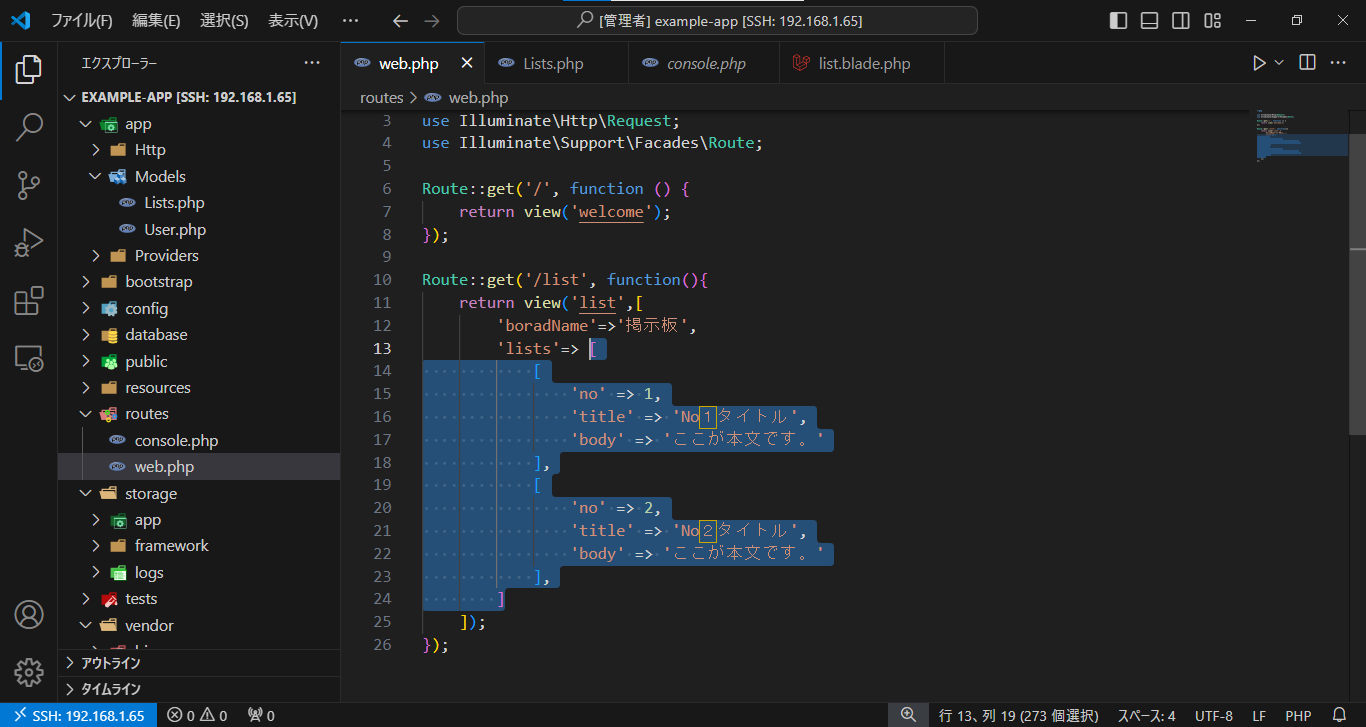The height and width of the screenshot is (727, 1366).
Task: Open the errors and warnings status item
Action: click(197, 716)
